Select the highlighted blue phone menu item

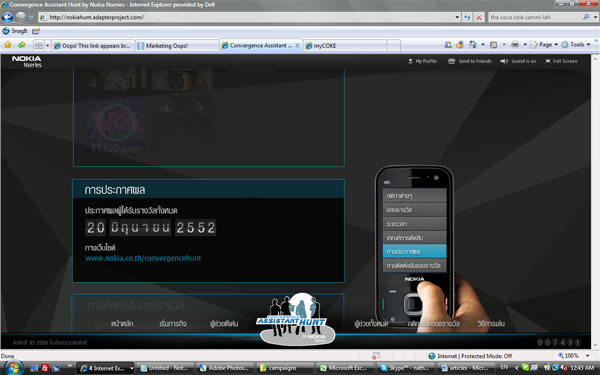coord(414,251)
